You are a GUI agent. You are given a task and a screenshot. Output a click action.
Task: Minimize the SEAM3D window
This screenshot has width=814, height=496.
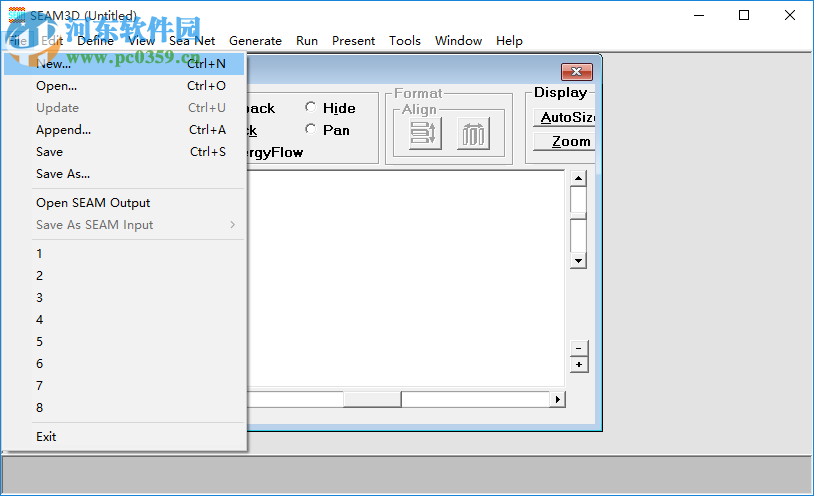point(699,15)
